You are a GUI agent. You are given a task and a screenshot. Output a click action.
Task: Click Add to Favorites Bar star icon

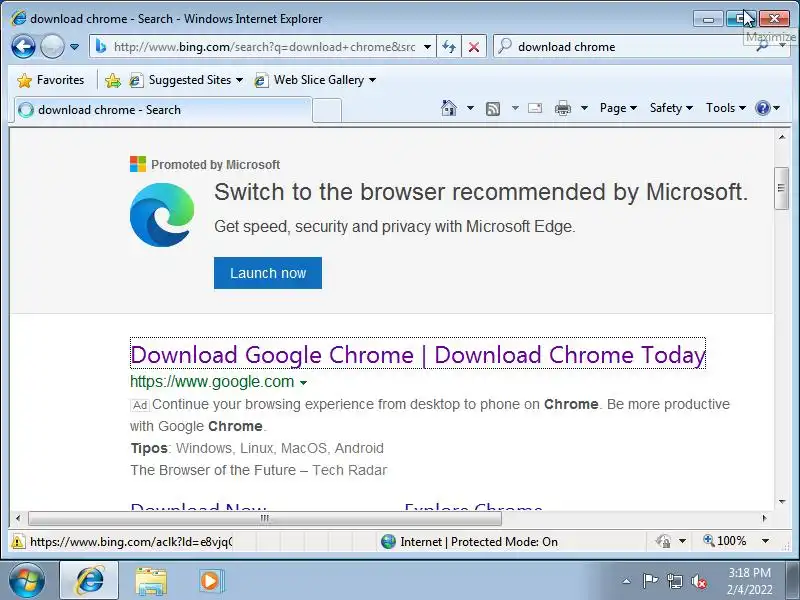(x=112, y=80)
